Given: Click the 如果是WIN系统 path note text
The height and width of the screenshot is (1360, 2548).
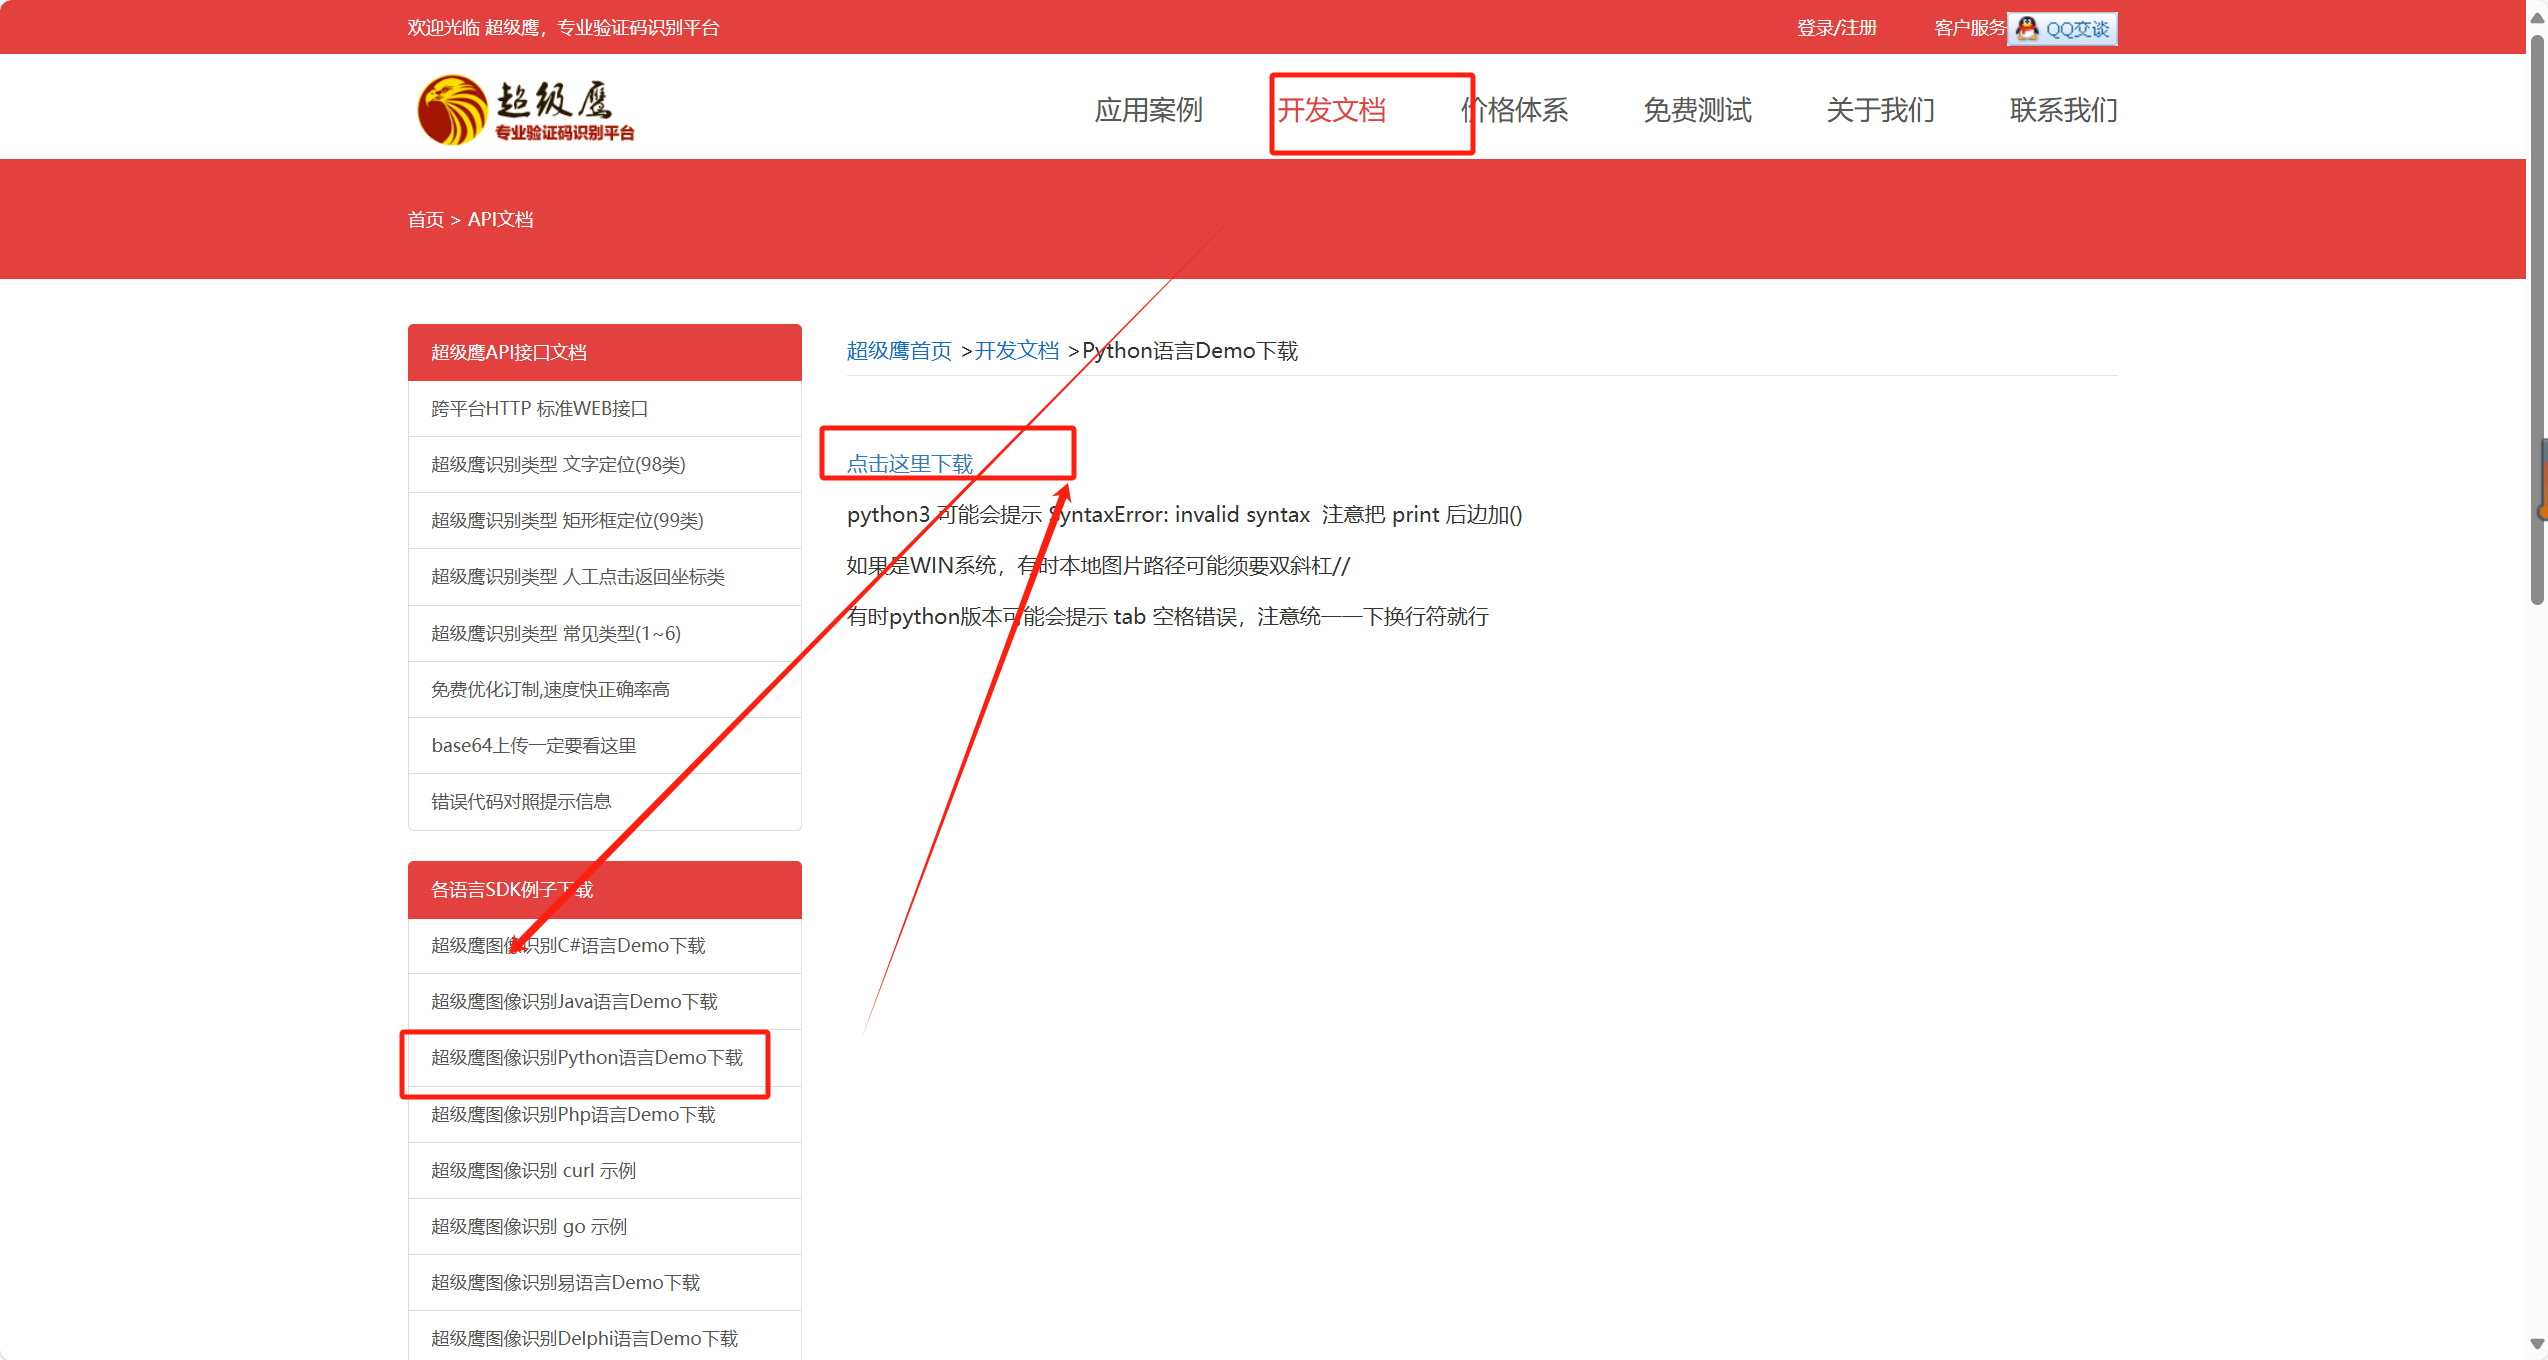Looking at the screenshot, I should pos(1098,566).
